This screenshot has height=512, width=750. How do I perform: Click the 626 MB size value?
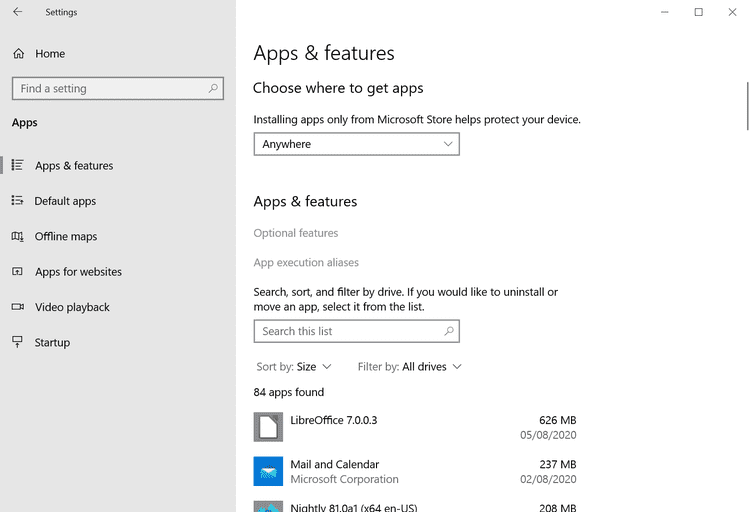[558, 420]
